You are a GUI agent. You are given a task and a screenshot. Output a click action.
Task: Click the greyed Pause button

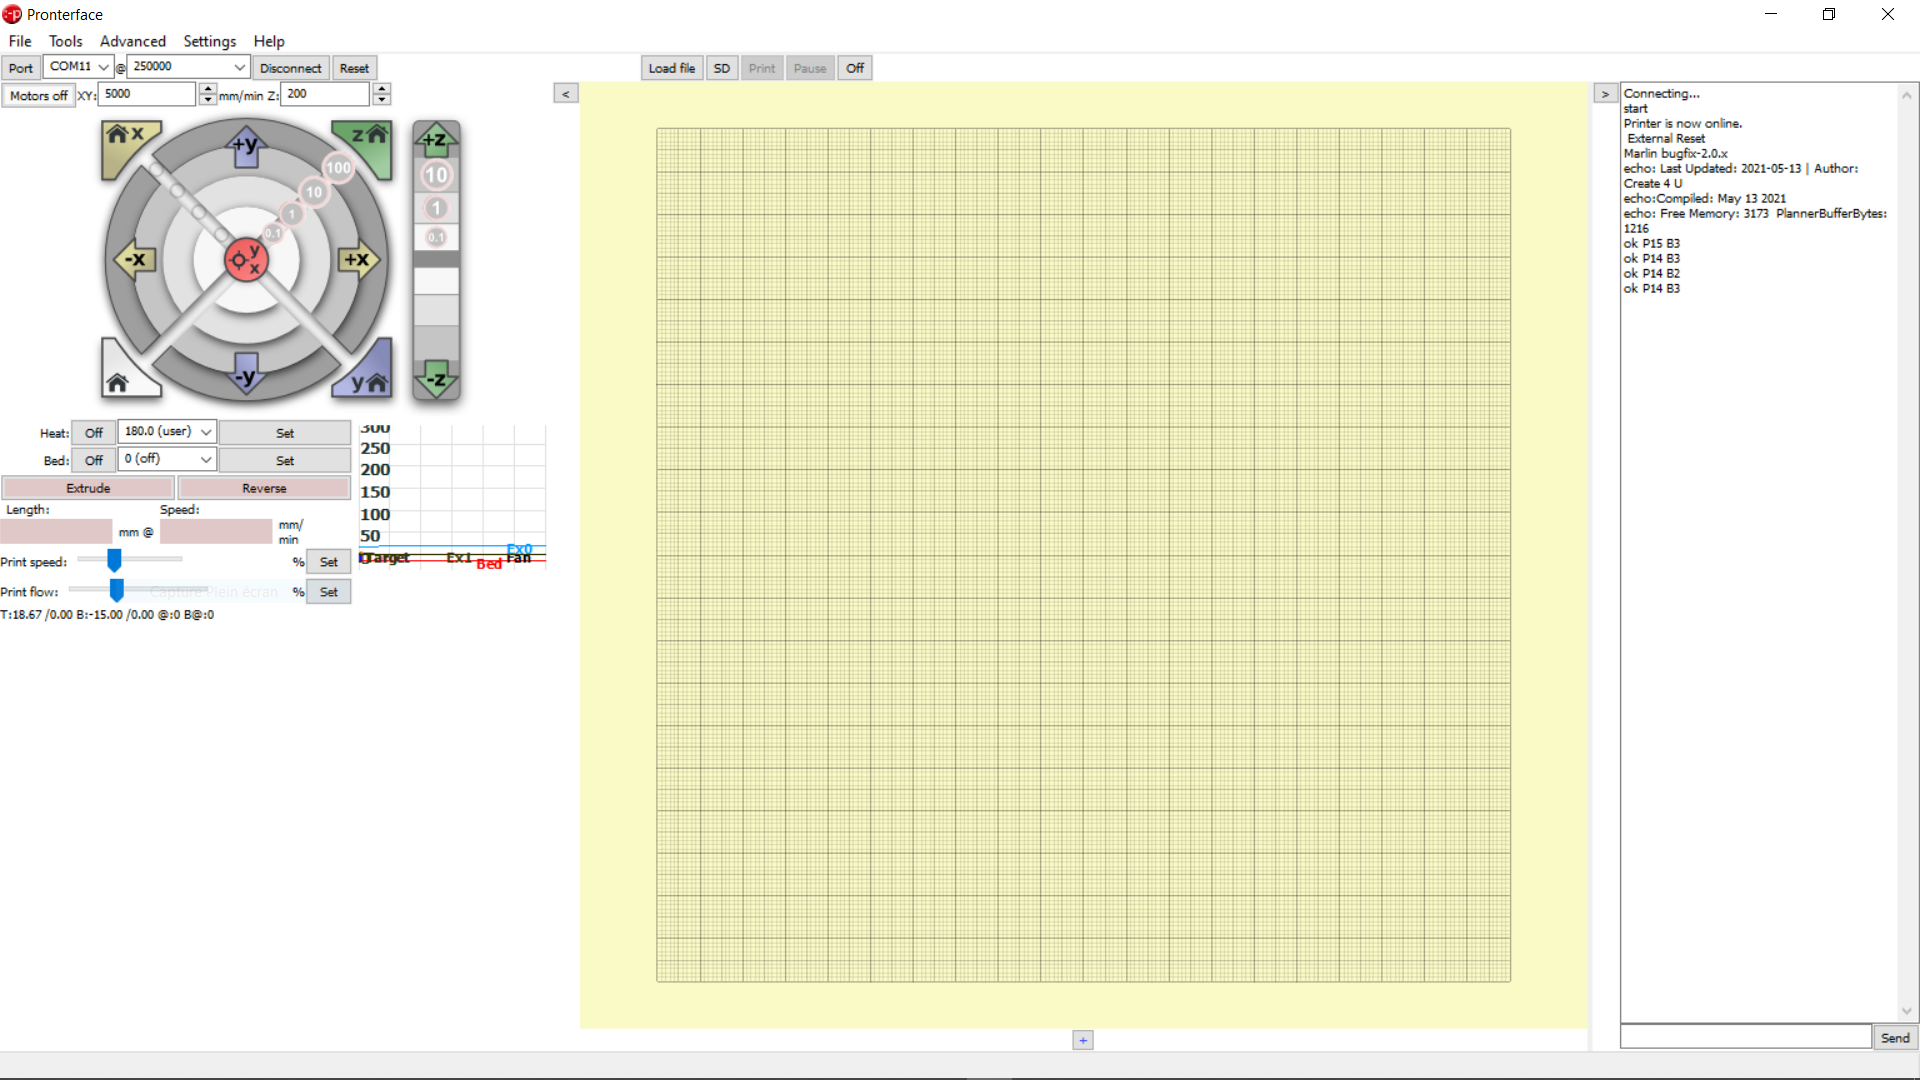(x=810, y=68)
